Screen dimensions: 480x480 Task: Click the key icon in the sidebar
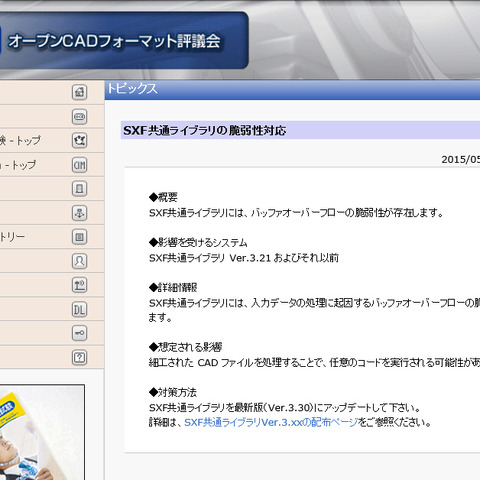79,333
